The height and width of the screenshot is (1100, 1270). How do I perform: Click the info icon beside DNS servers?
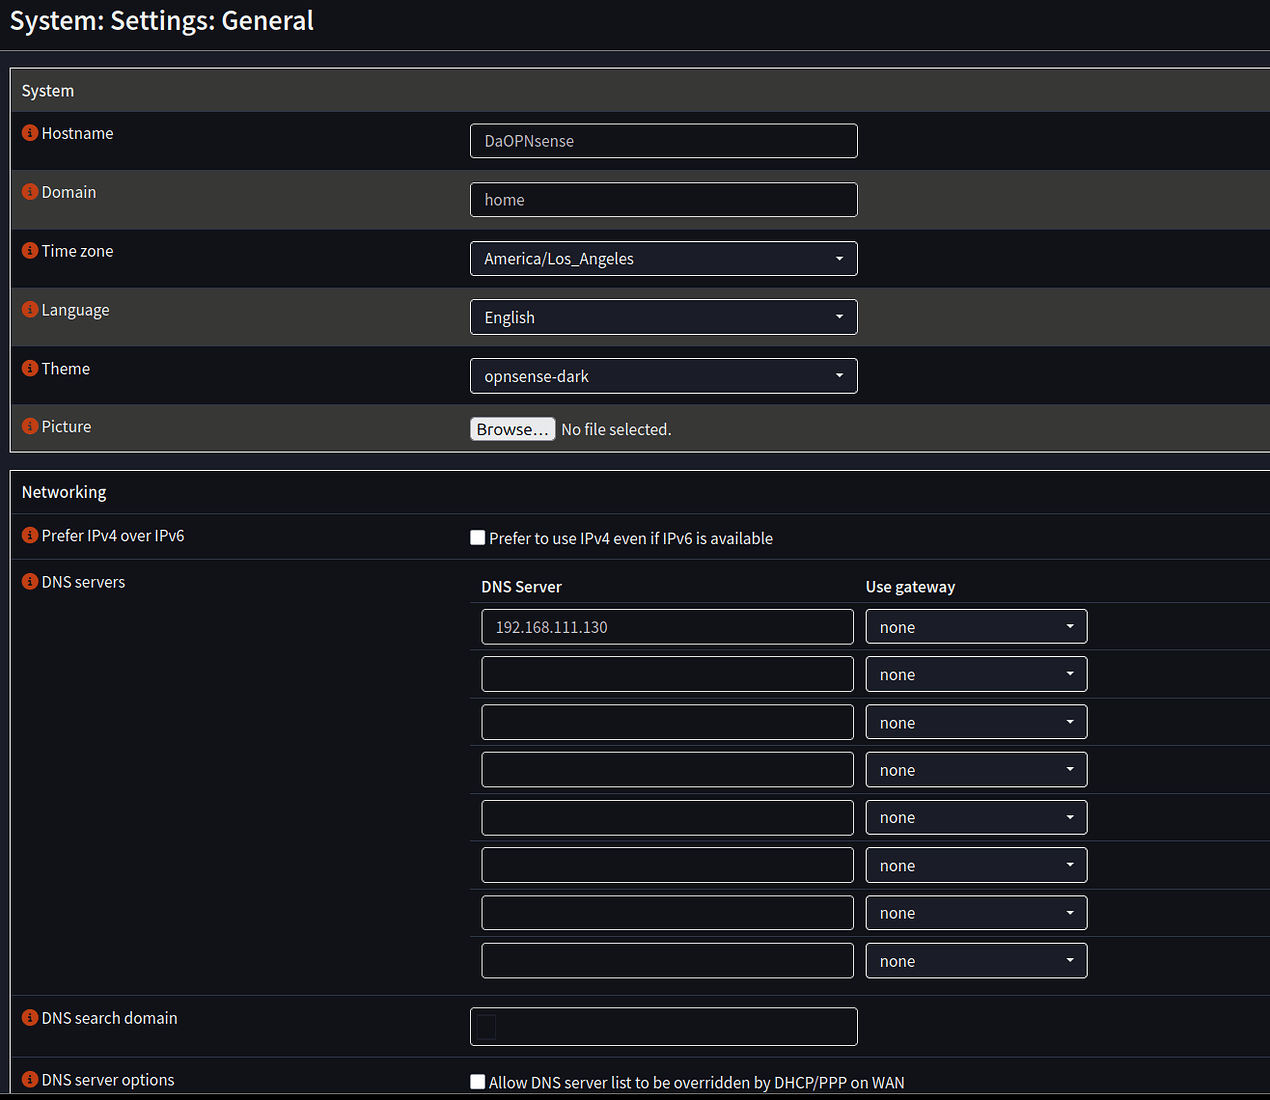[28, 582]
